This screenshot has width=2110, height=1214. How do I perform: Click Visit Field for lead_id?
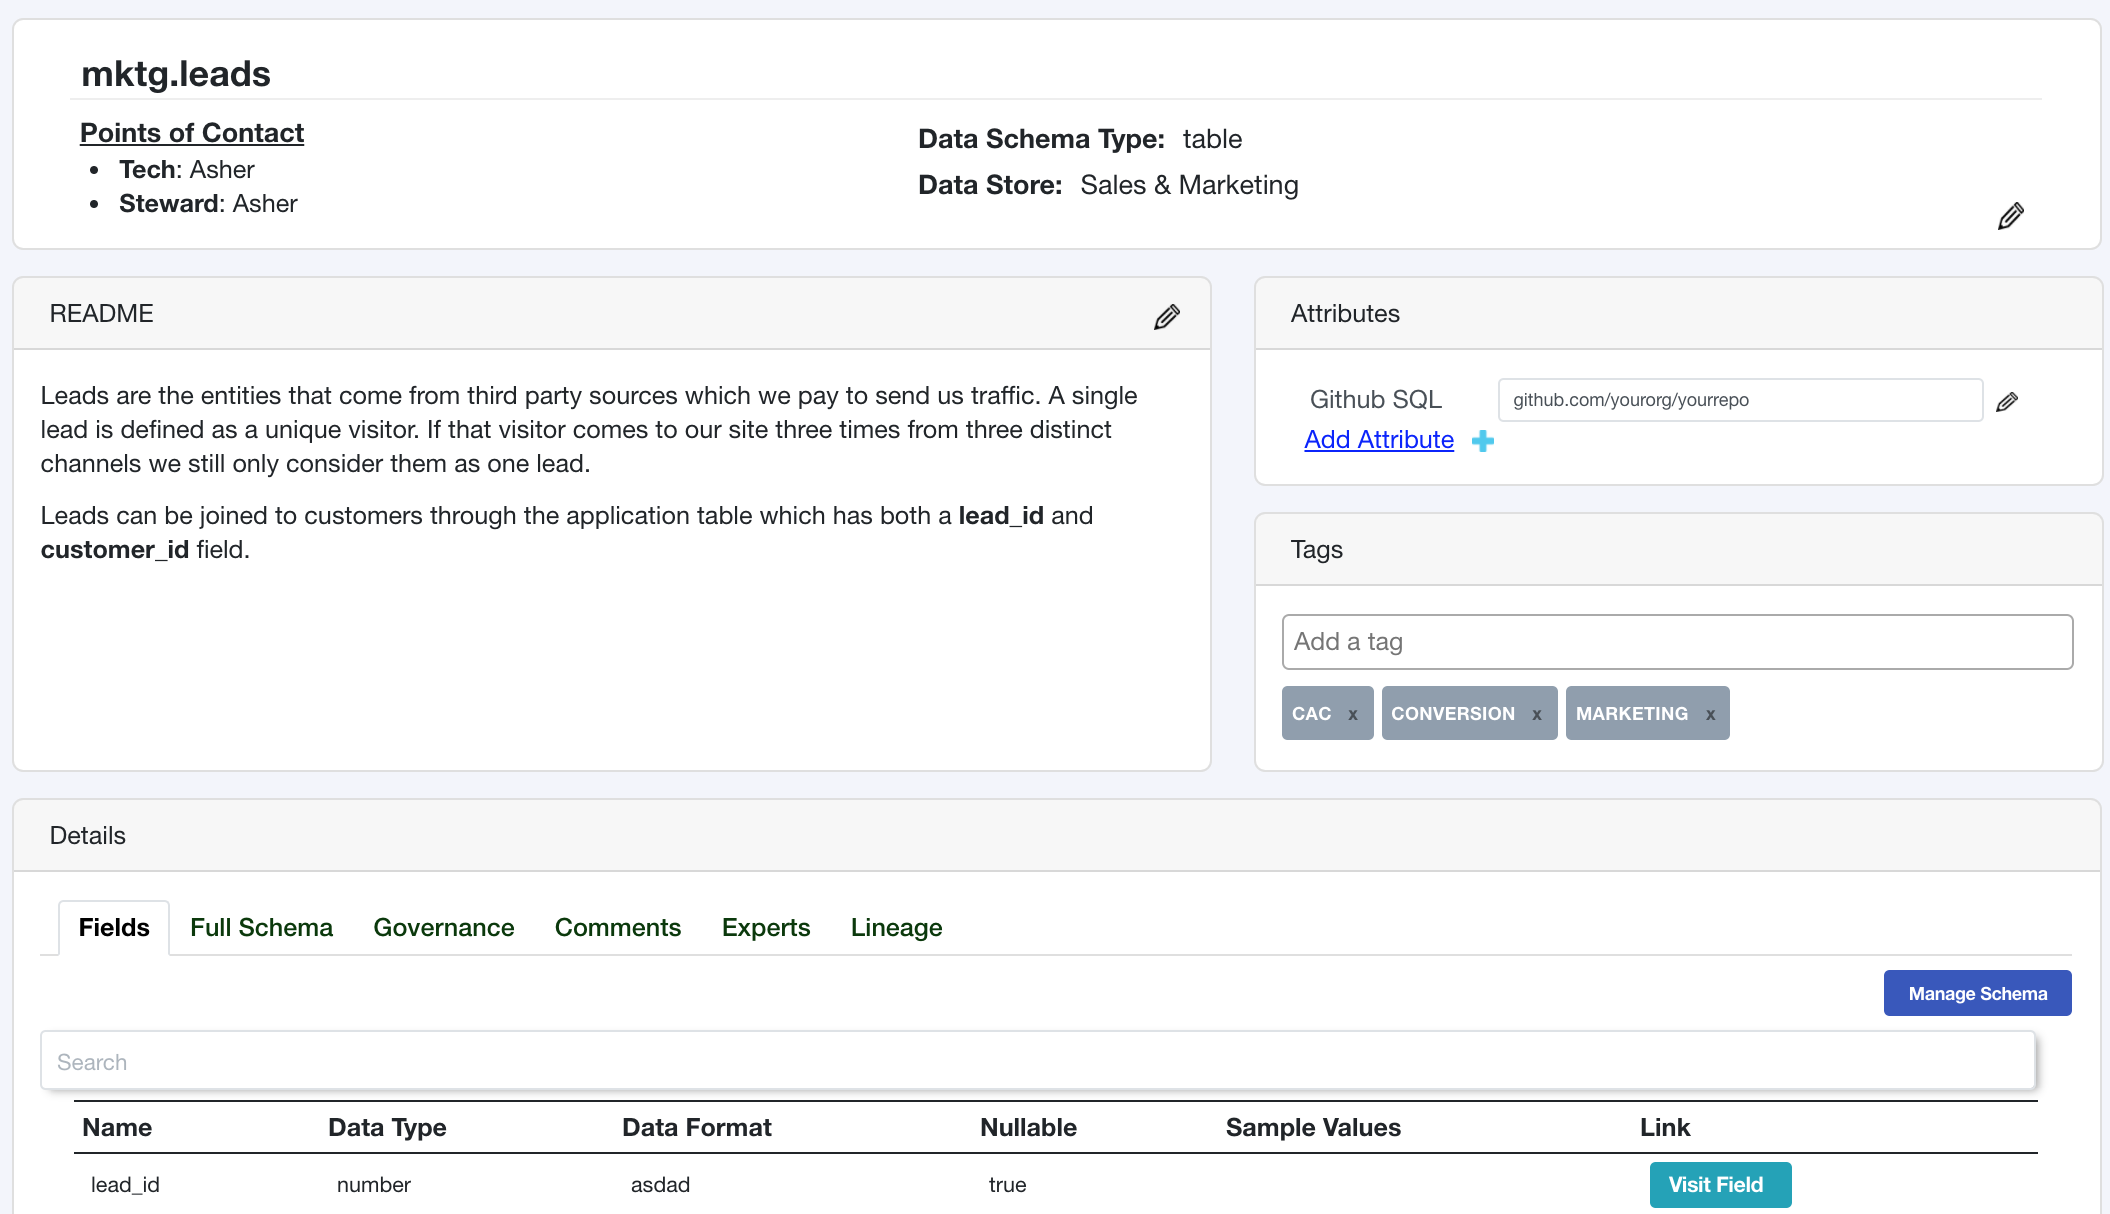(1719, 1185)
